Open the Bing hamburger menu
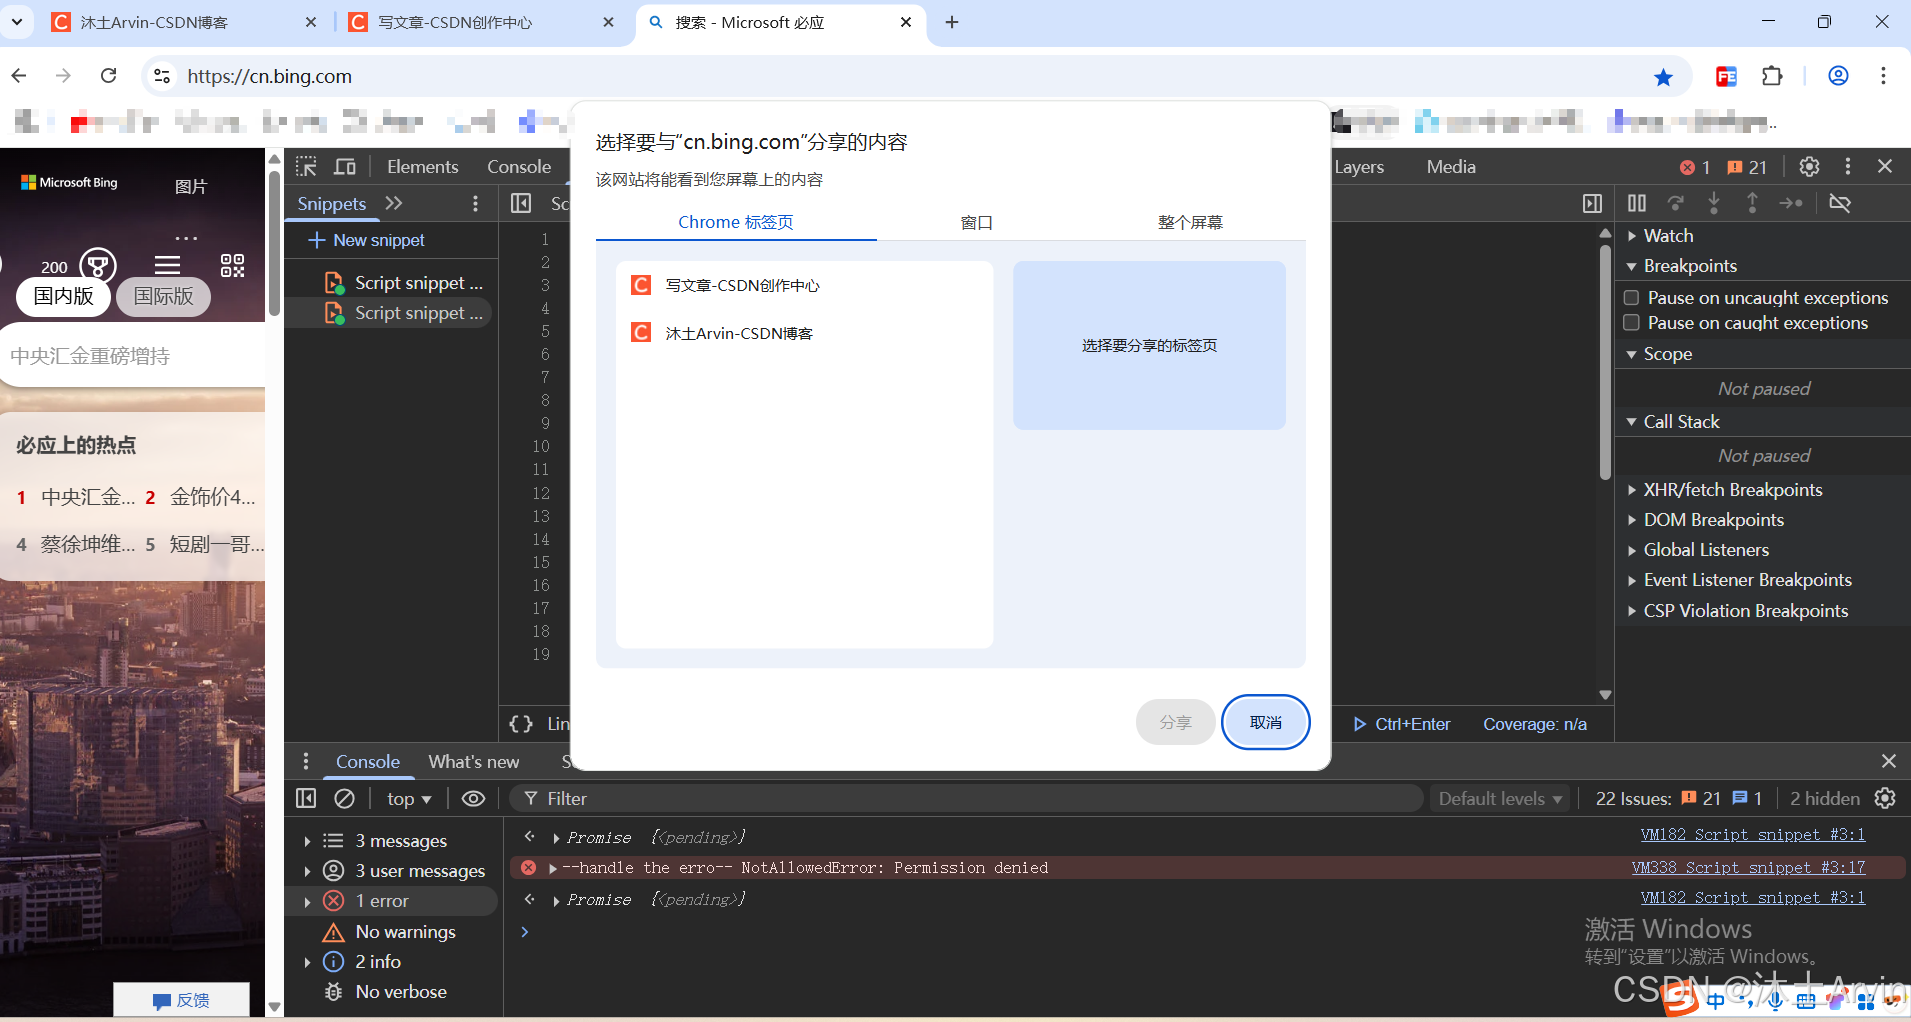The width and height of the screenshot is (1911, 1022). [168, 265]
